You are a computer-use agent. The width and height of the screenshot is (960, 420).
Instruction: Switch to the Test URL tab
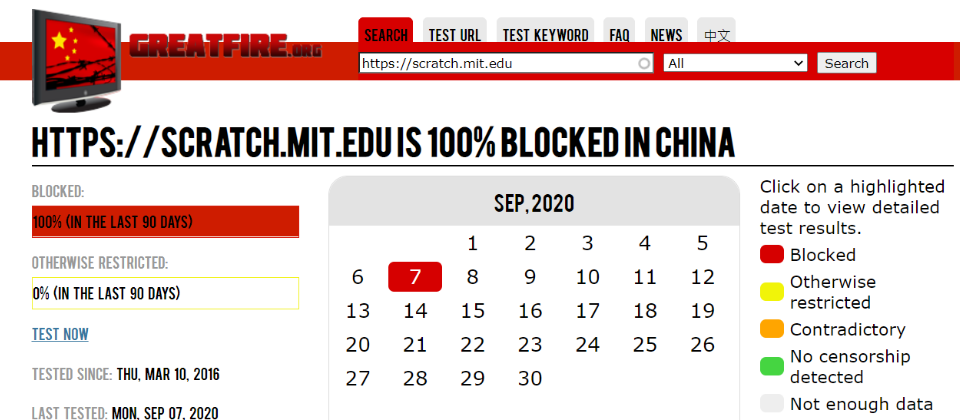click(455, 35)
